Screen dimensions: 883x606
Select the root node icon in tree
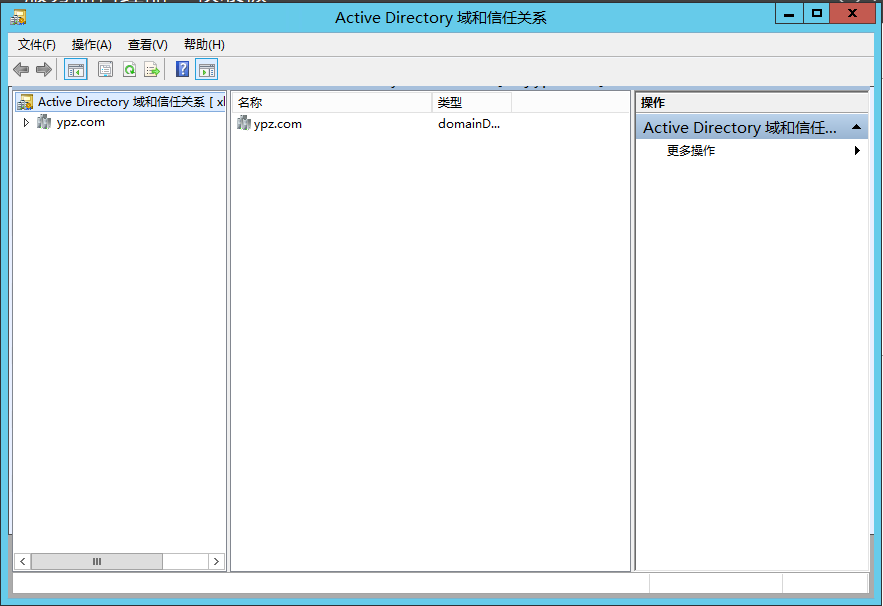coord(25,102)
